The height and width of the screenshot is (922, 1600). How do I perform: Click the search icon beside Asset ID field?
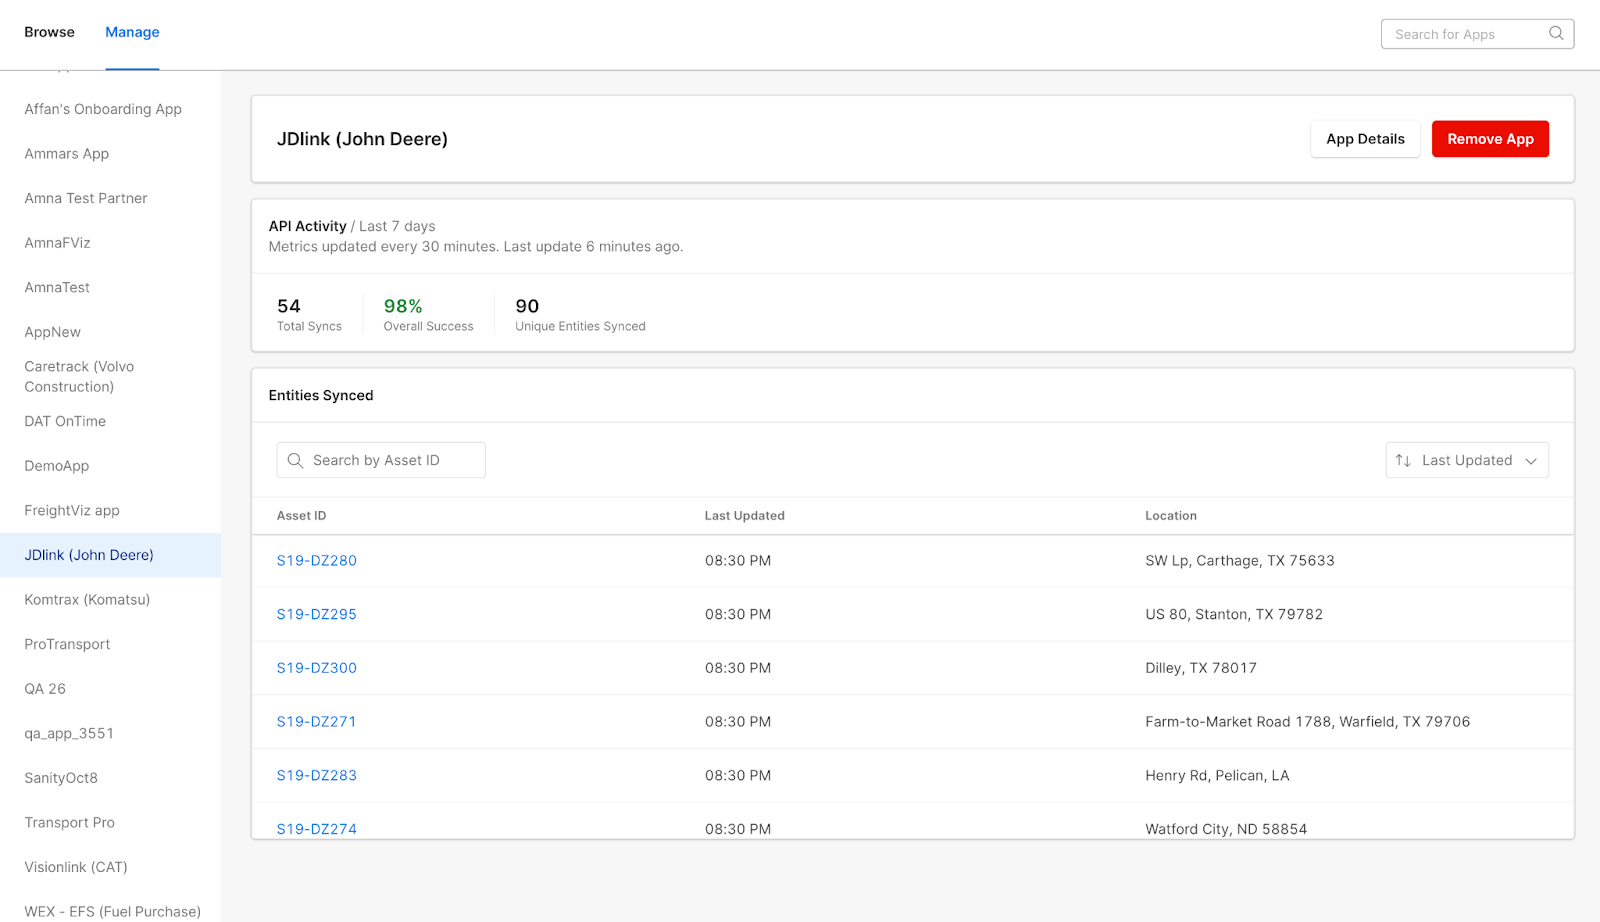coord(295,460)
